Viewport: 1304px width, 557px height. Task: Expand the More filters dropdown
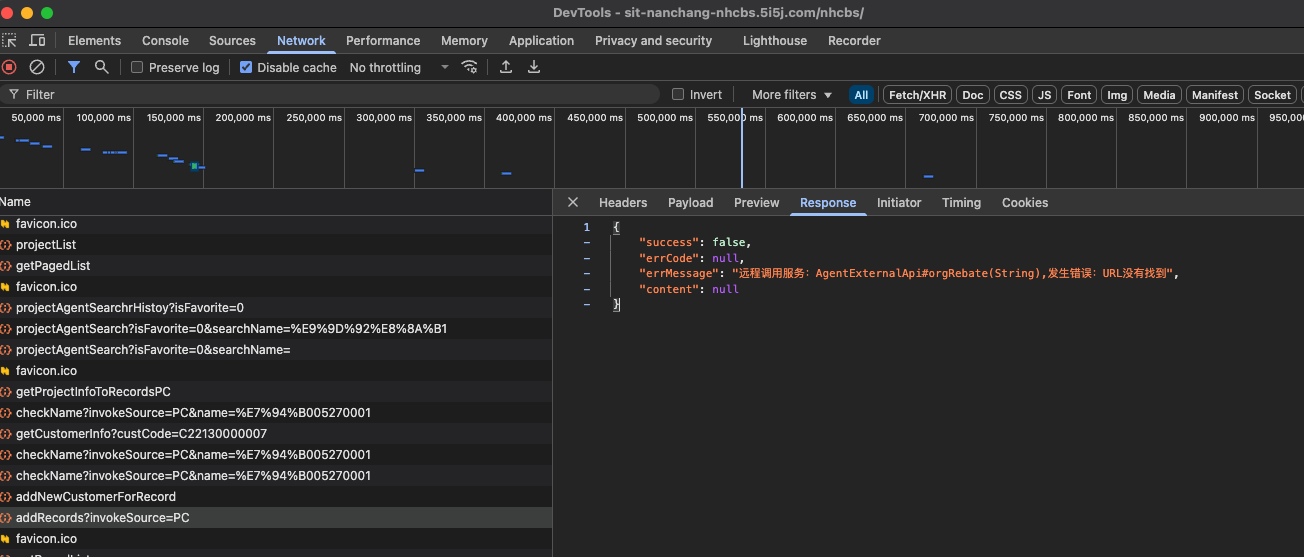point(791,95)
